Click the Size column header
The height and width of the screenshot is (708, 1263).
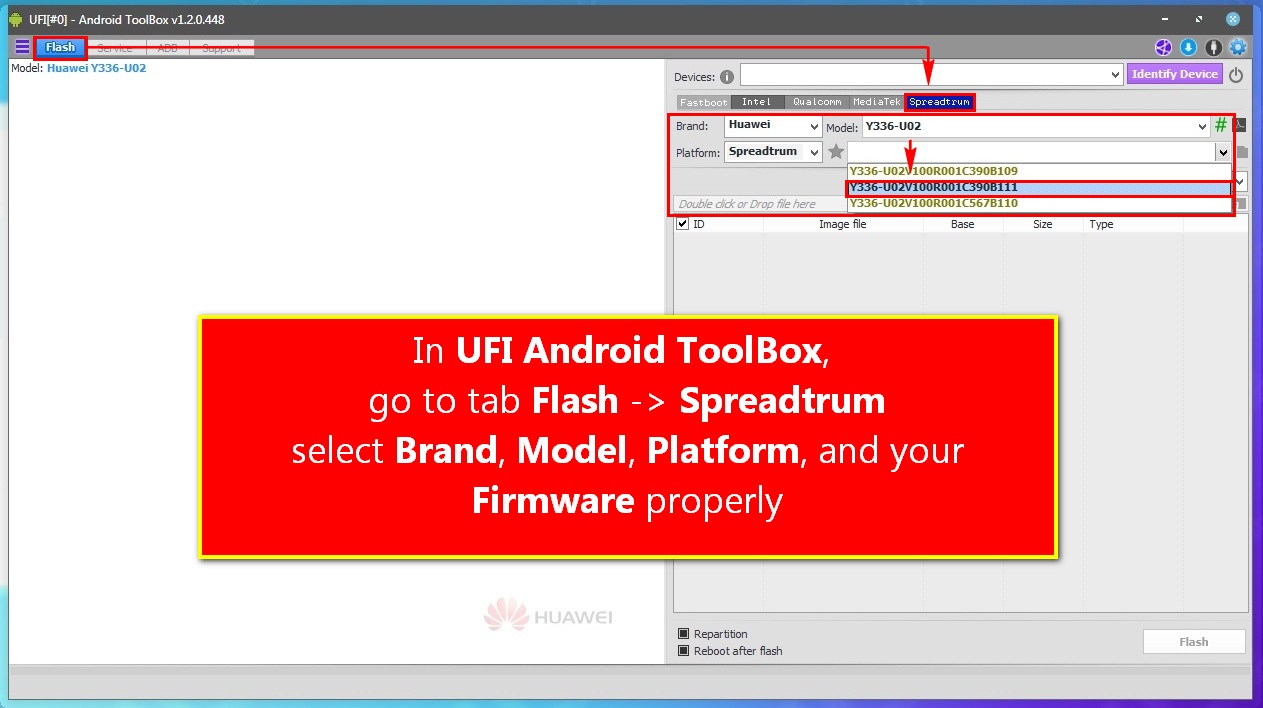[x=1043, y=224]
